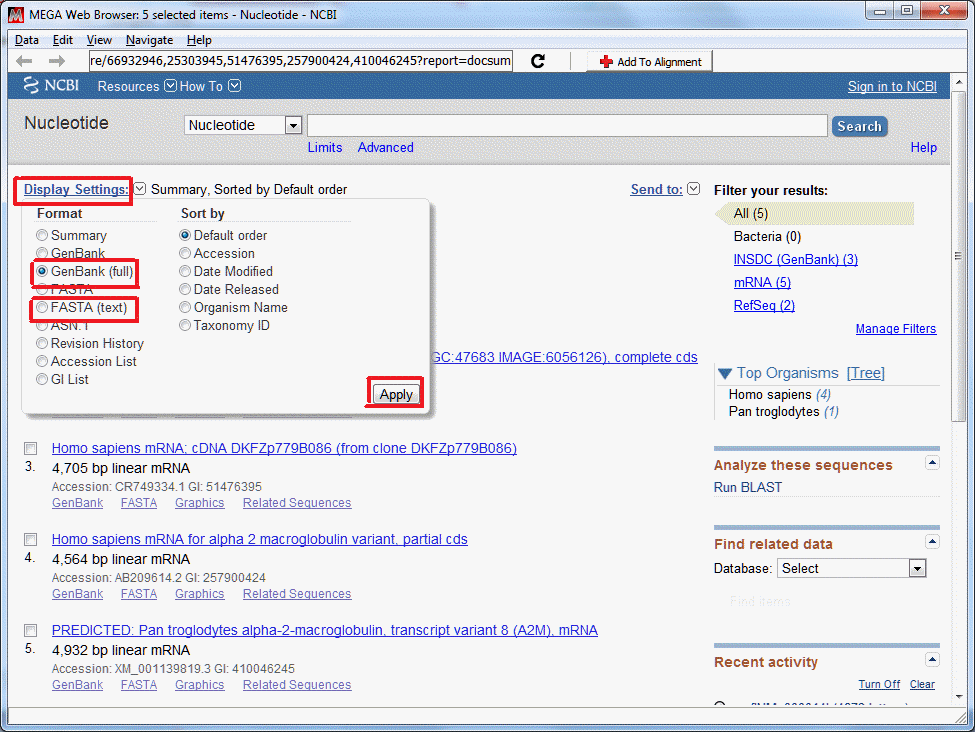
Task: Open alpha 2 macroglobulin variant result link
Action: pyautogui.click(x=260, y=539)
